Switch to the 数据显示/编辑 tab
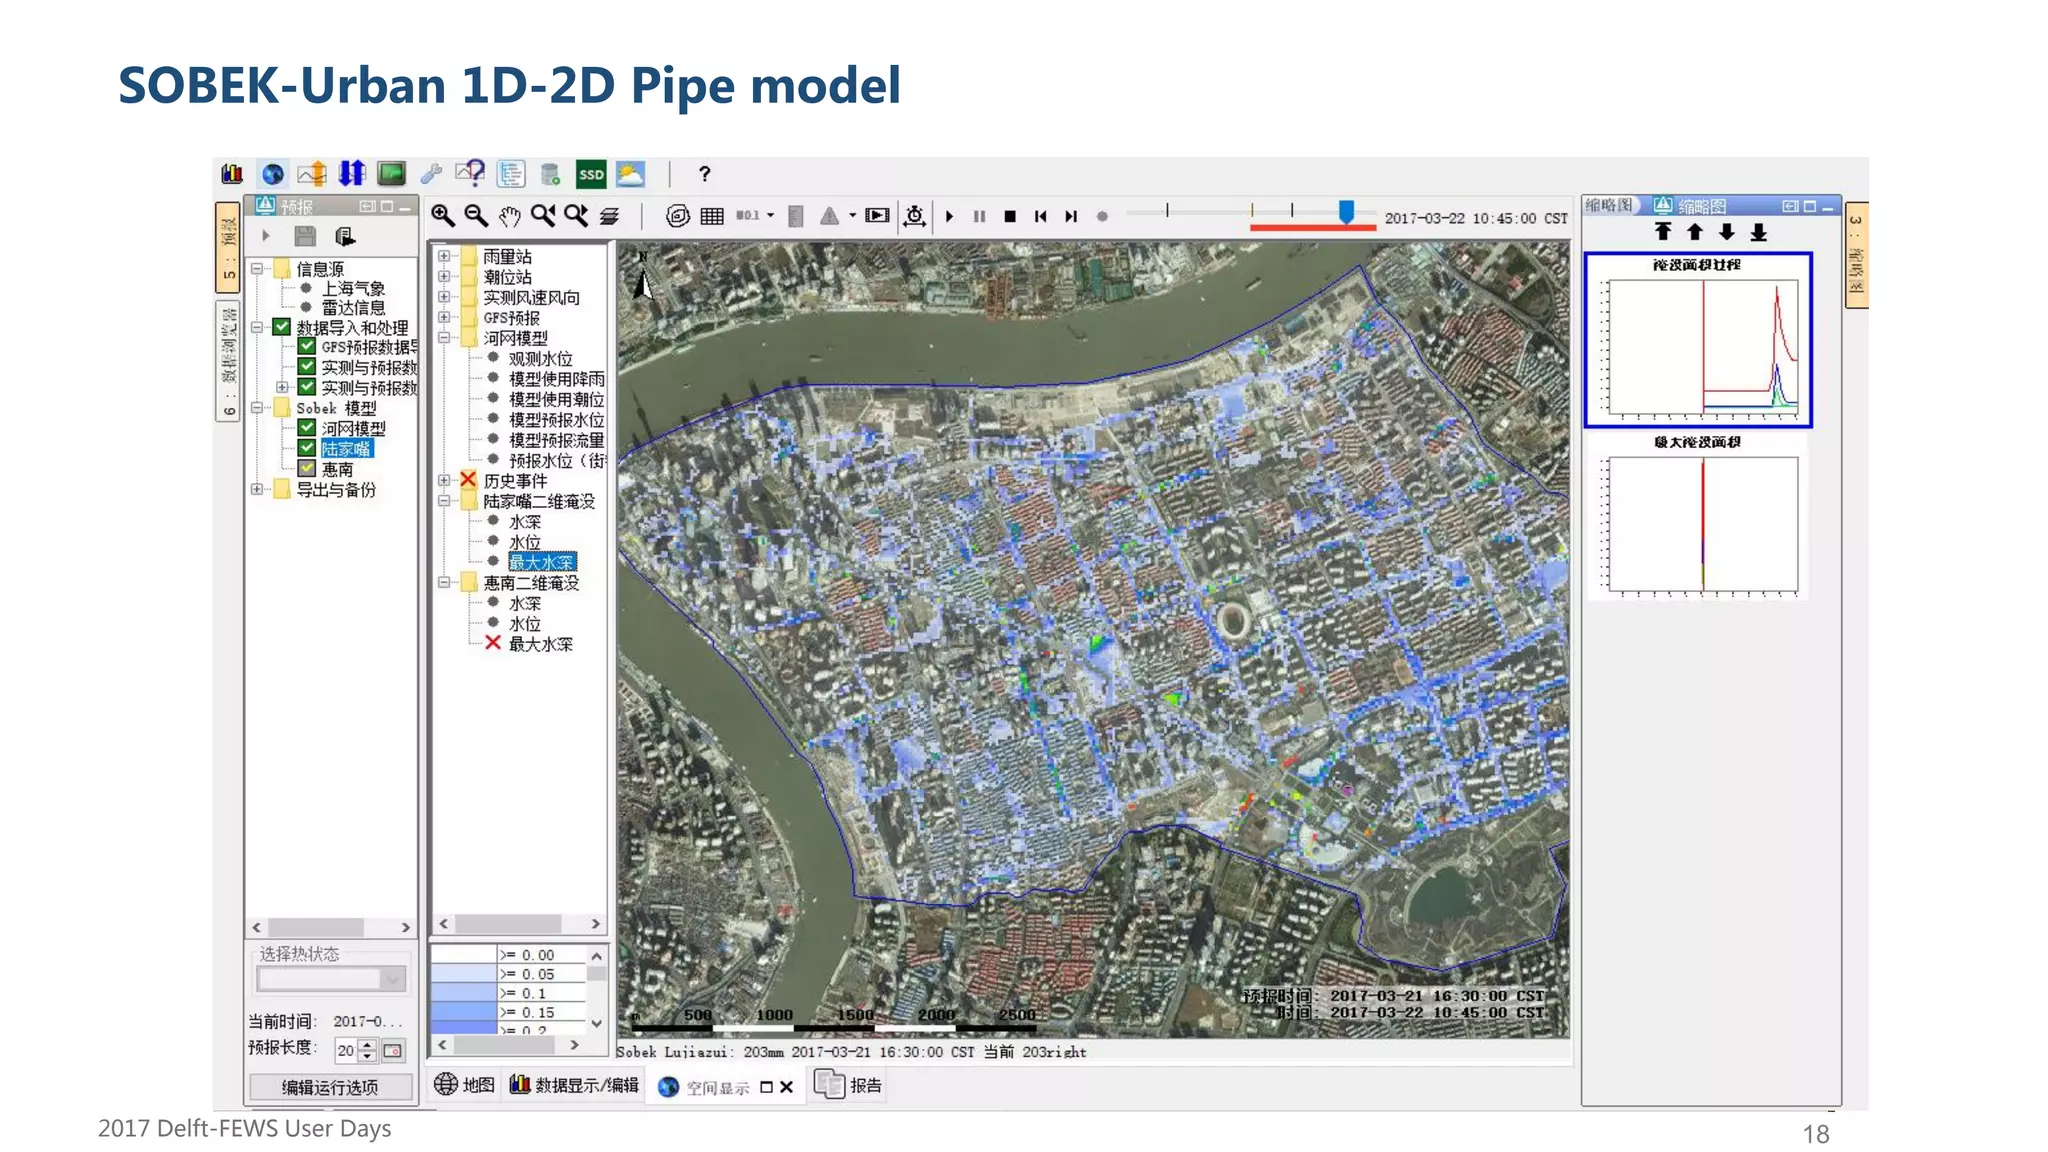The width and height of the screenshot is (2048, 1152). [575, 1085]
